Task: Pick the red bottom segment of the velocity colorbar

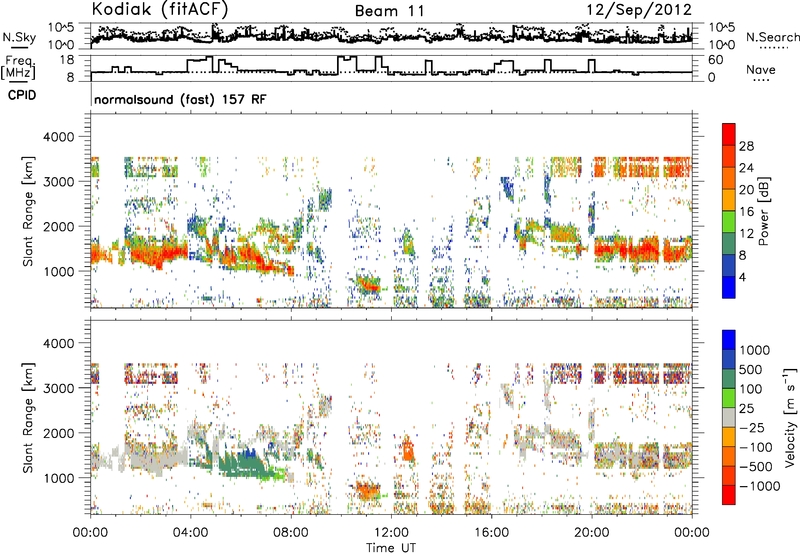Action: tap(729, 495)
